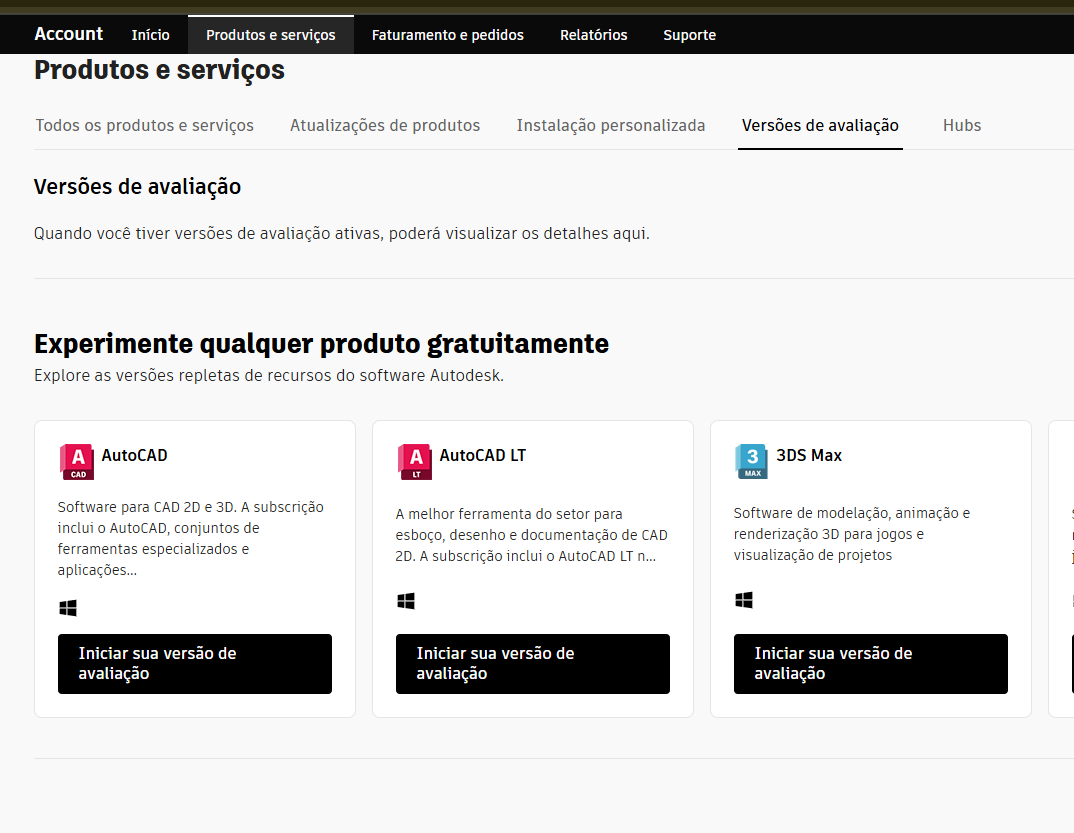Switch to Todos os produtos e serviços tab

pos(145,125)
